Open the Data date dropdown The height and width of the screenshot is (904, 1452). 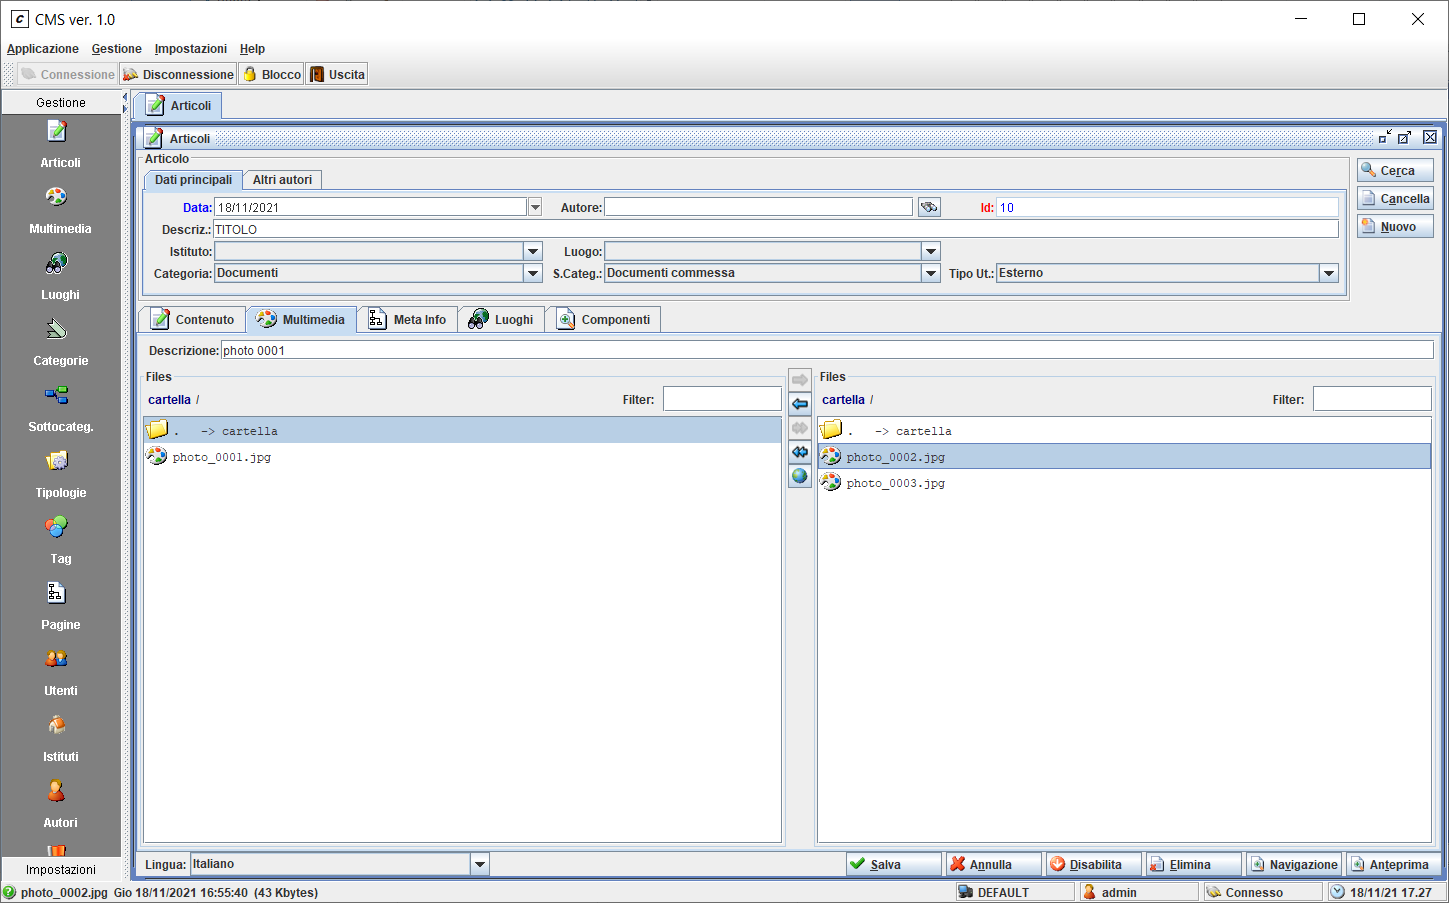pos(535,207)
